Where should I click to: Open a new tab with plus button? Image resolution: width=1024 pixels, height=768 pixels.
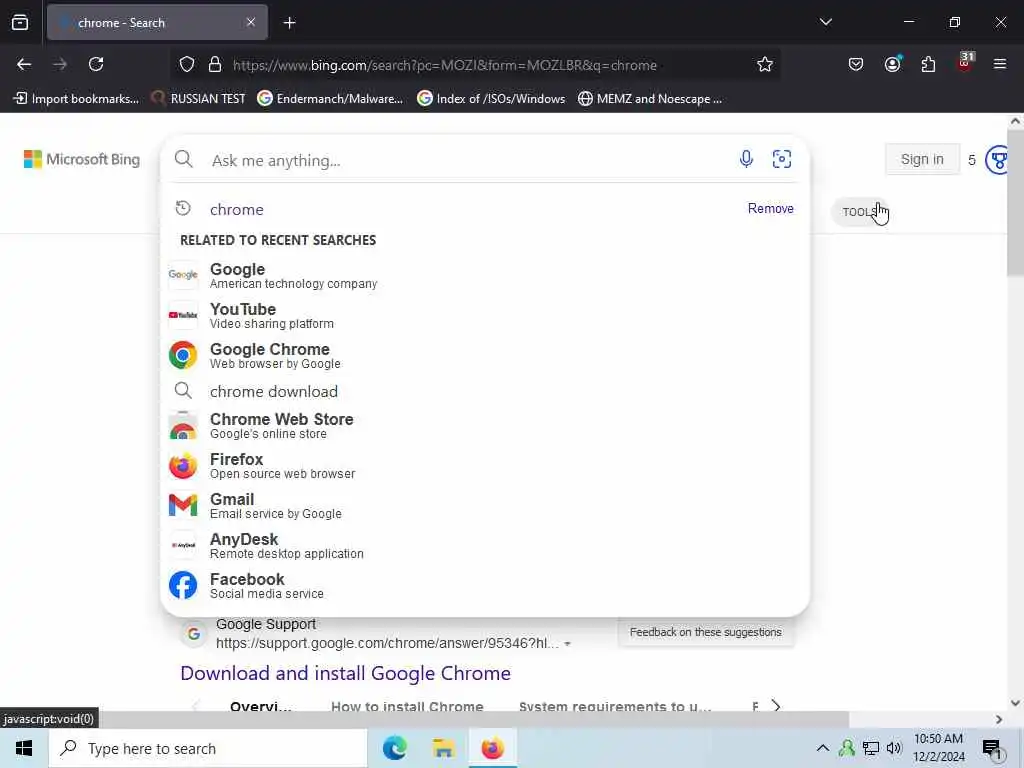pyautogui.click(x=289, y=23)
